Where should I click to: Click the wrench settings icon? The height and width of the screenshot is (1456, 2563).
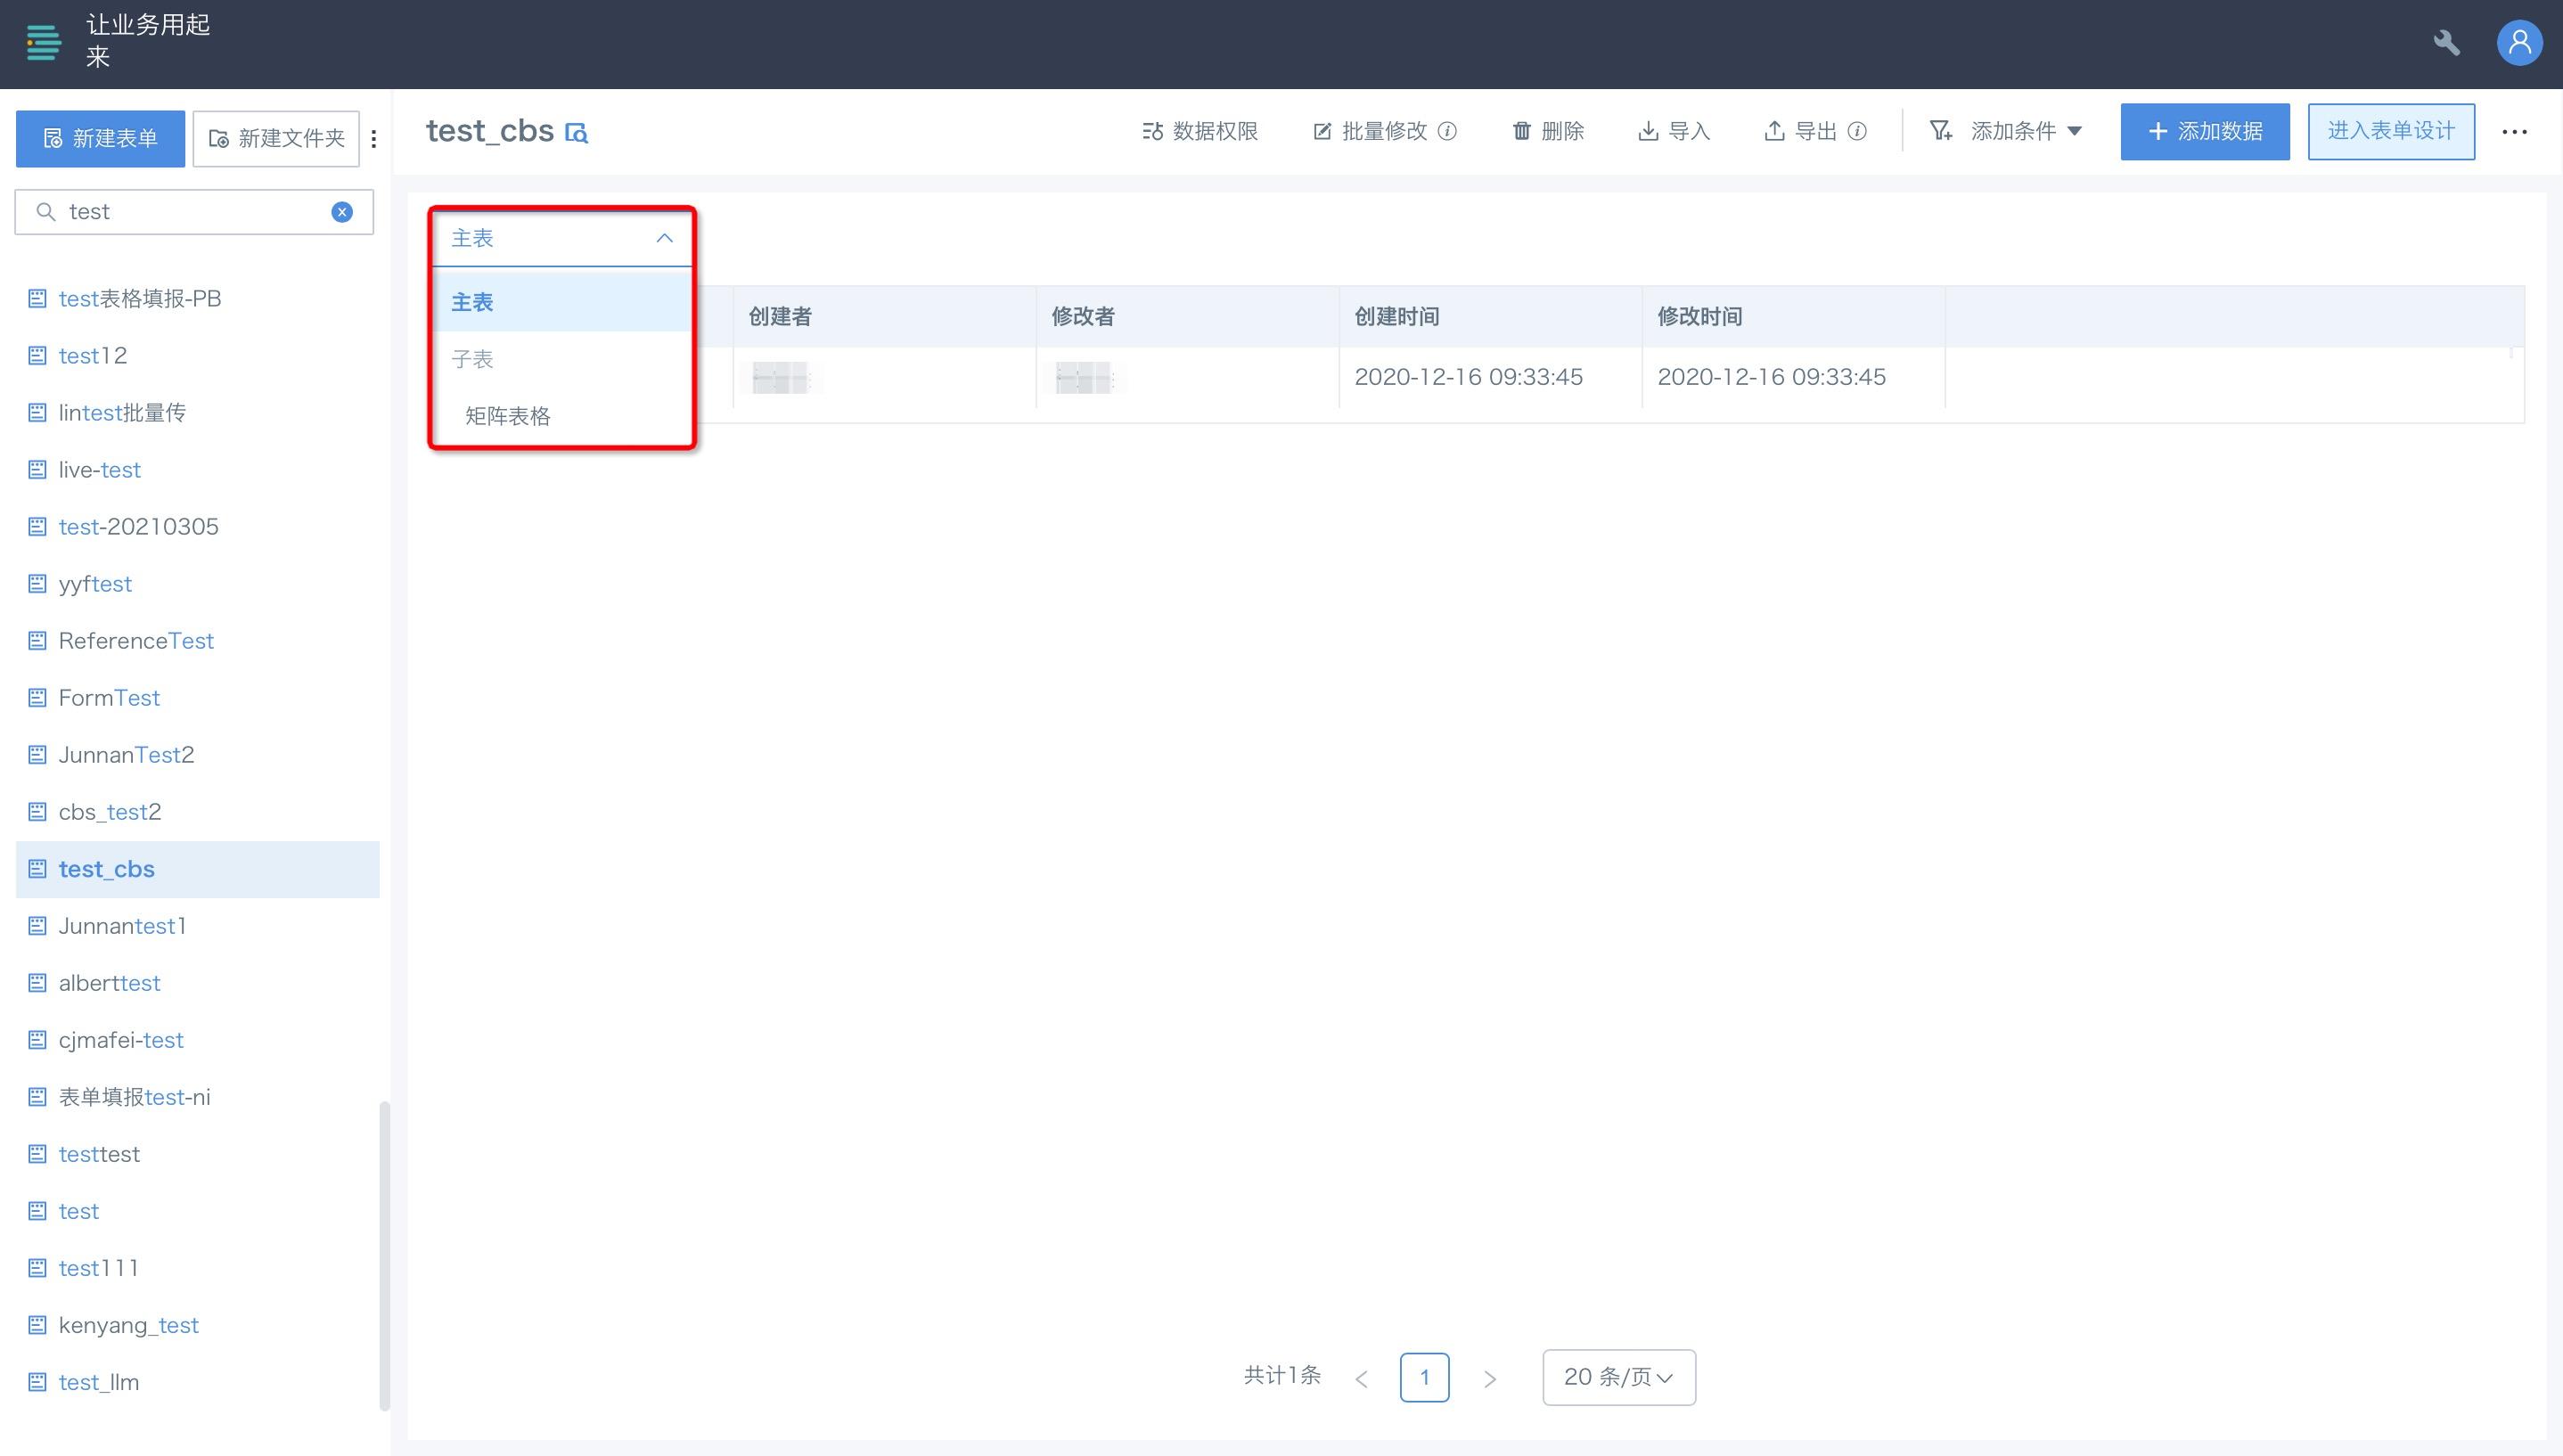pos(2446,43)
